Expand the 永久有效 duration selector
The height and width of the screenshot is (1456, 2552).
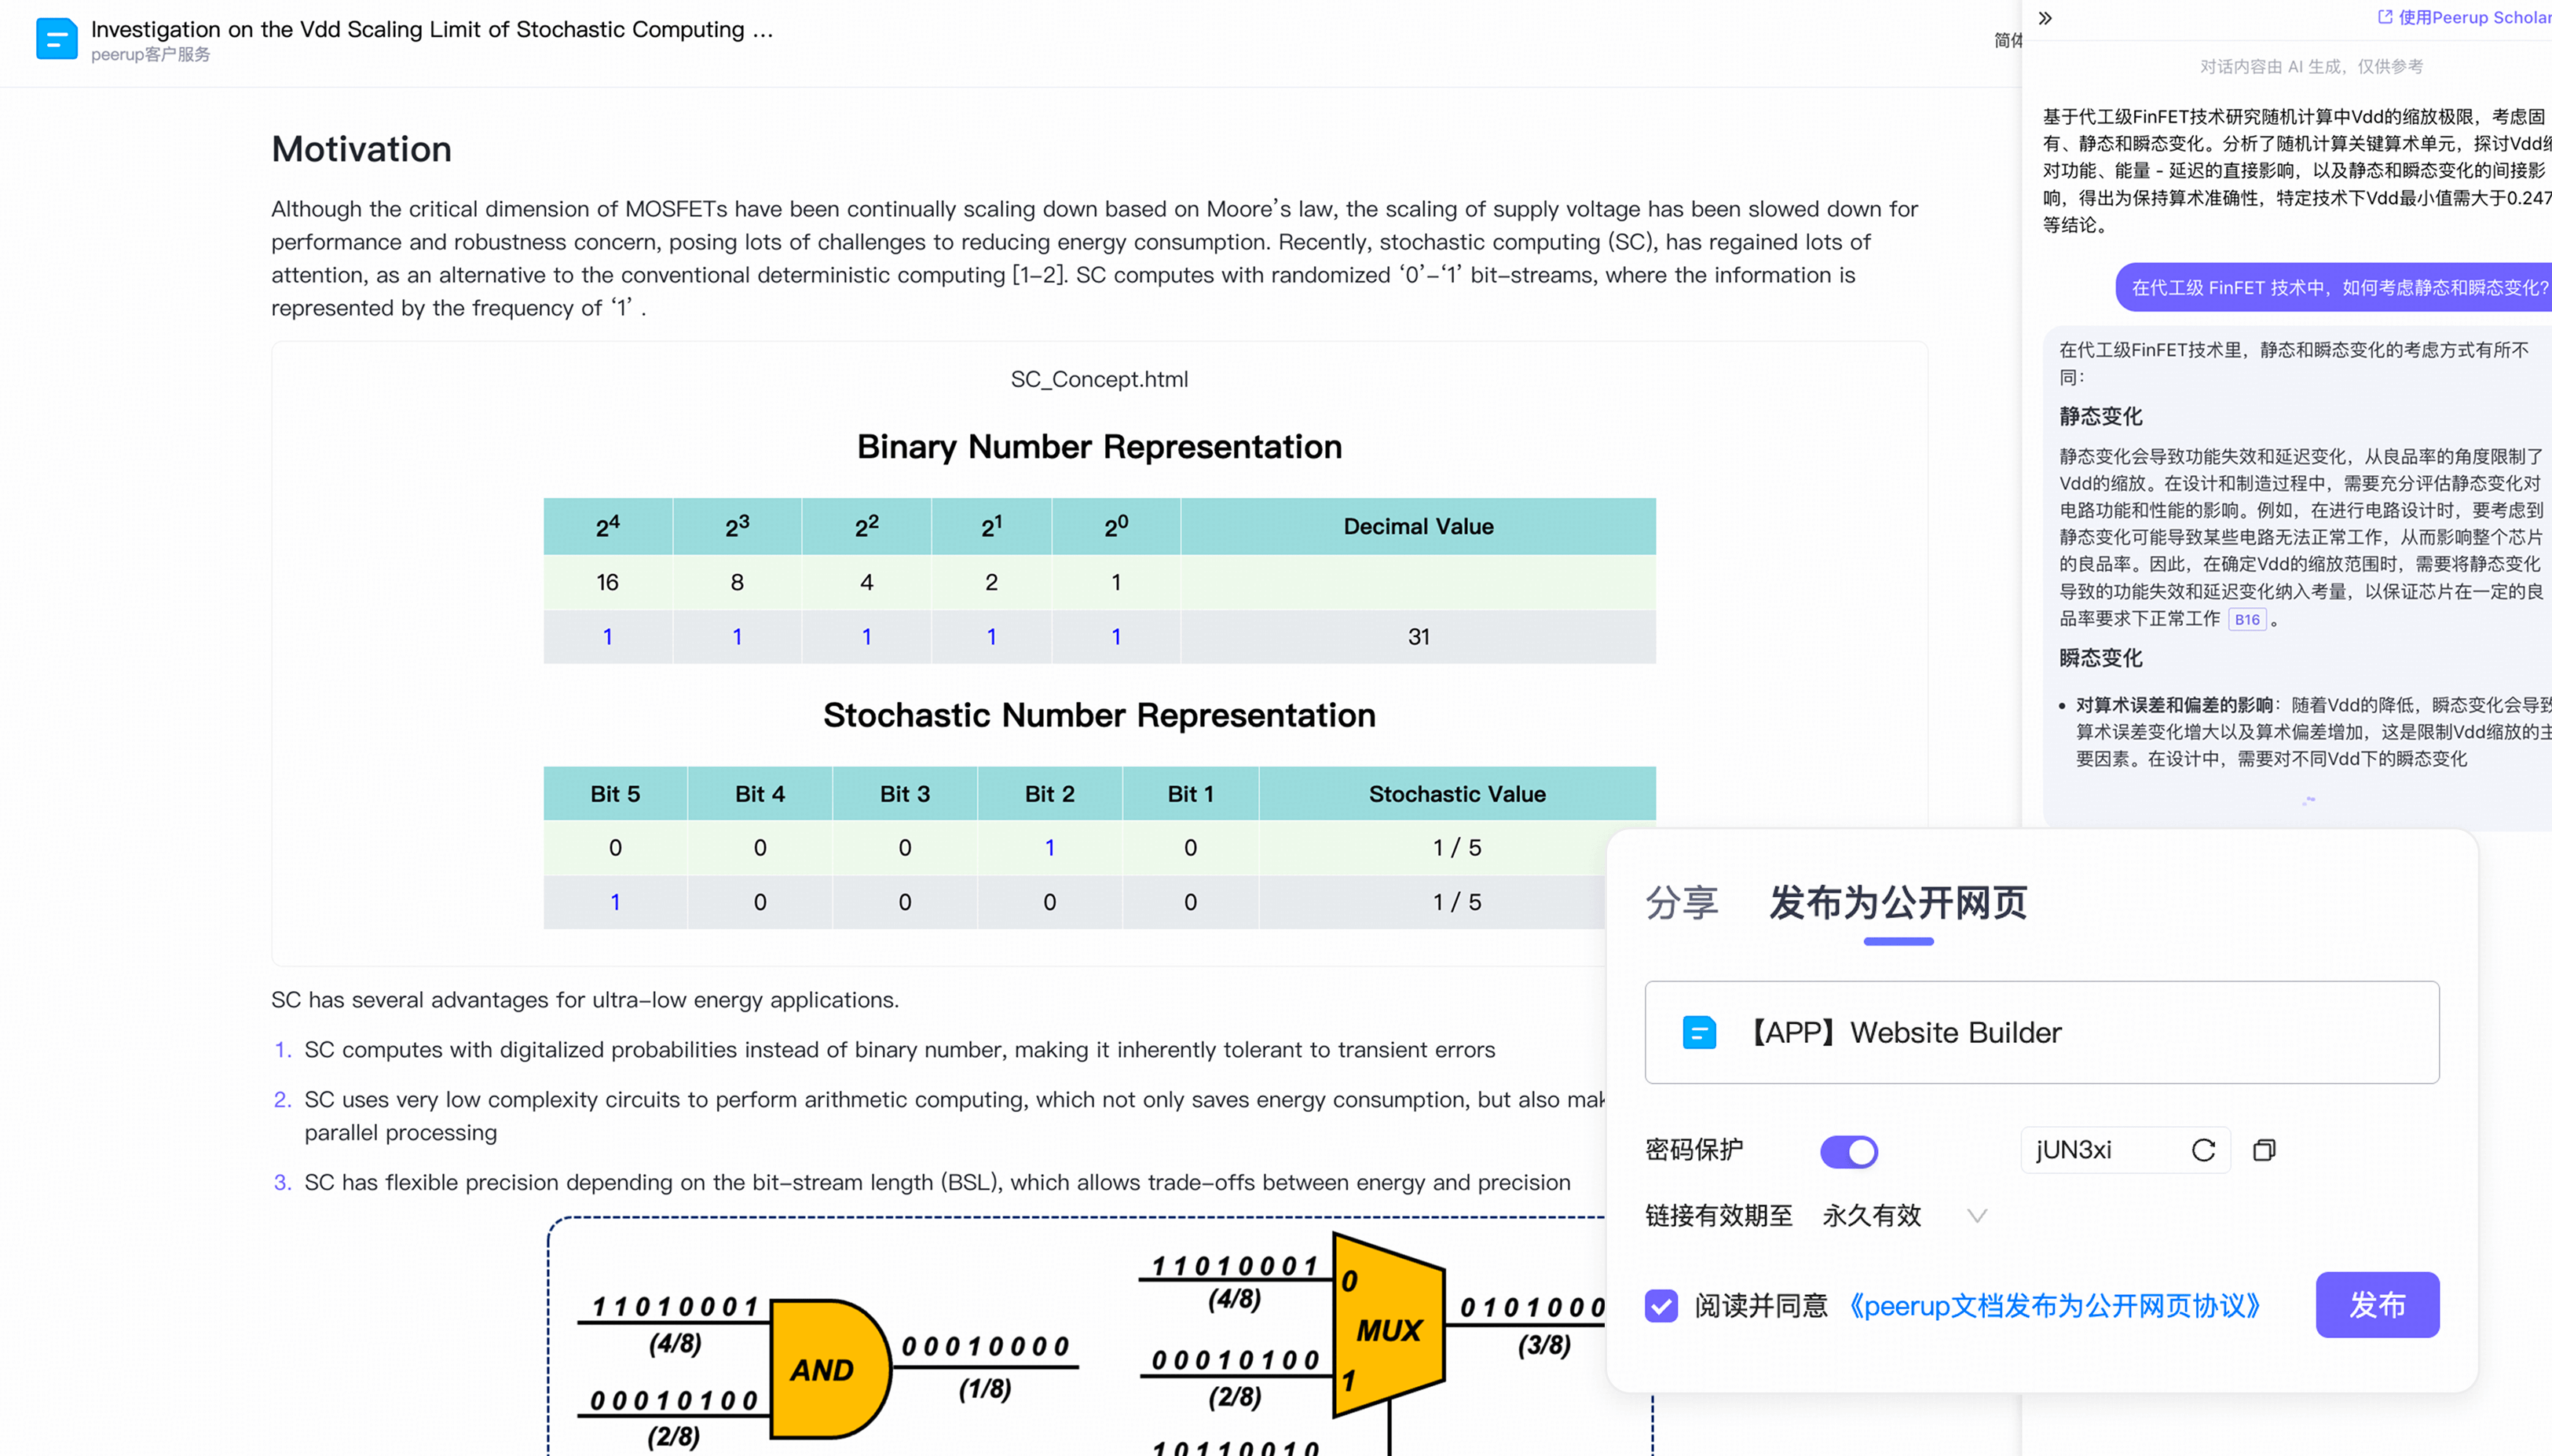tap(1977, 1216)
